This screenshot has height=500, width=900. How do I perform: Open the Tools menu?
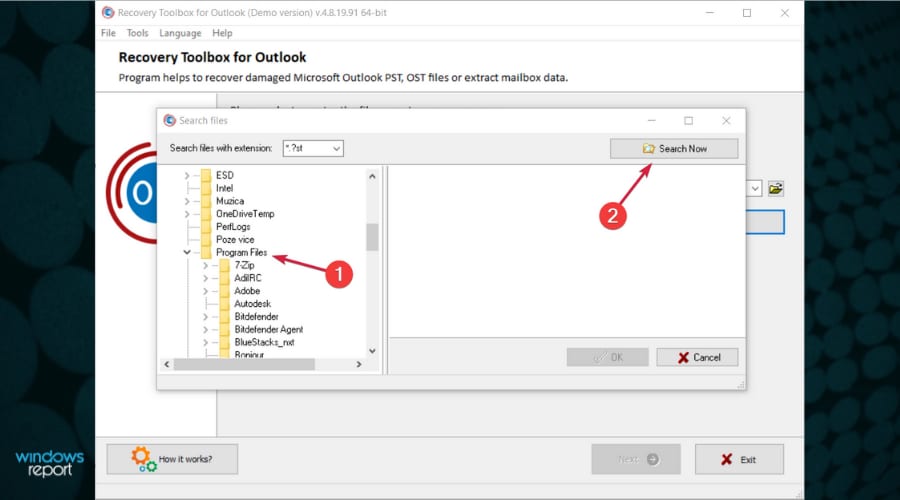137,33
